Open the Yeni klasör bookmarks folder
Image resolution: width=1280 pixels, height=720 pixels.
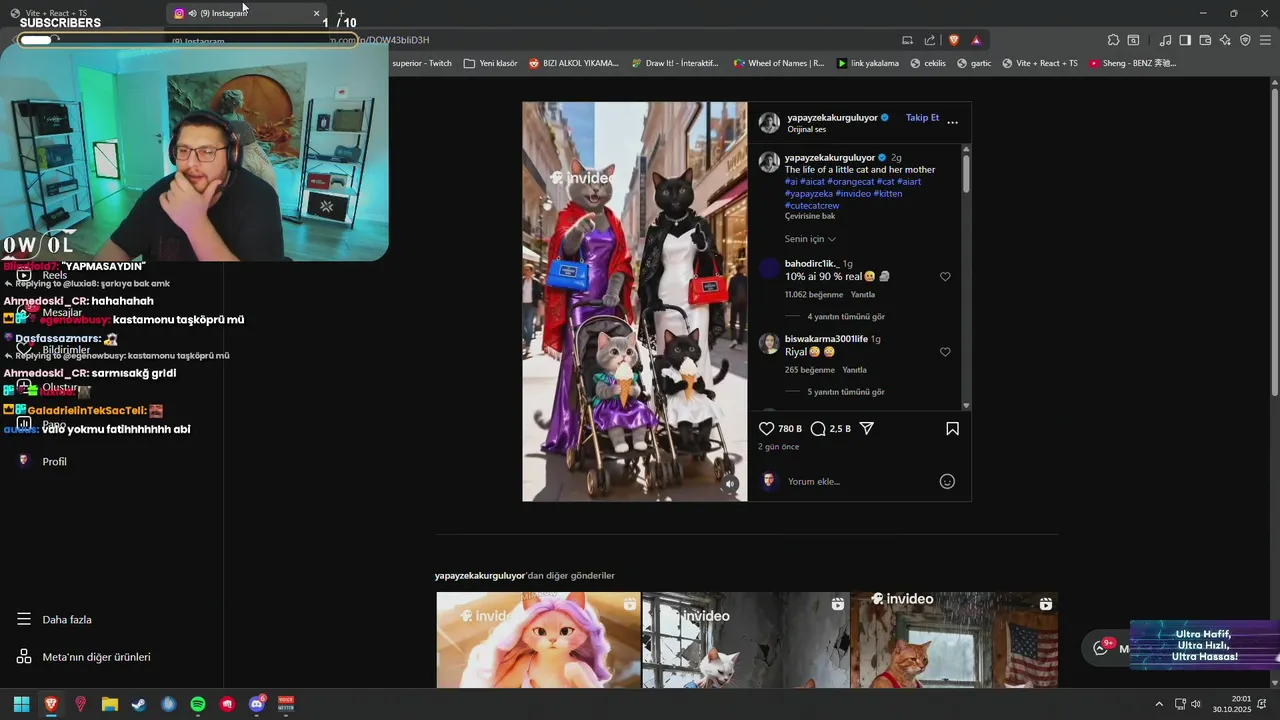point(491,63)
